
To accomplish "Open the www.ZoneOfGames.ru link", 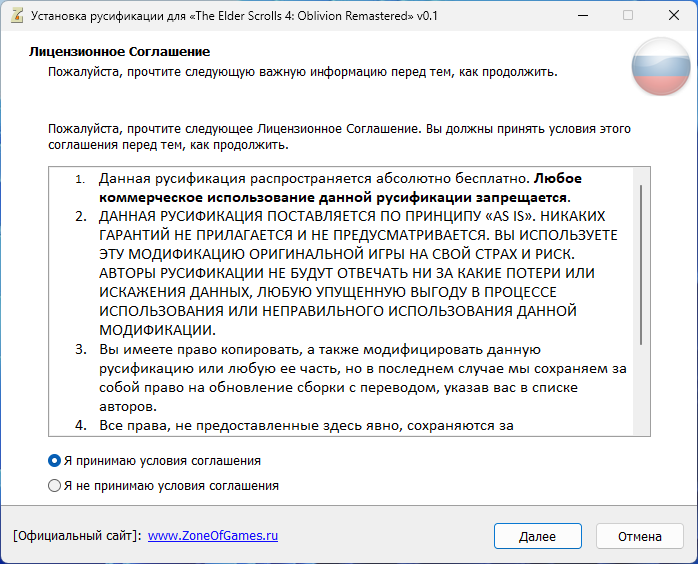I will 213,536.
